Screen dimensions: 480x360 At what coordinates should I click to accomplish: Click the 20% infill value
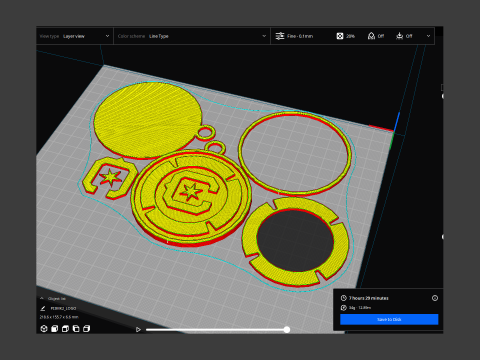tap(350, 36)
